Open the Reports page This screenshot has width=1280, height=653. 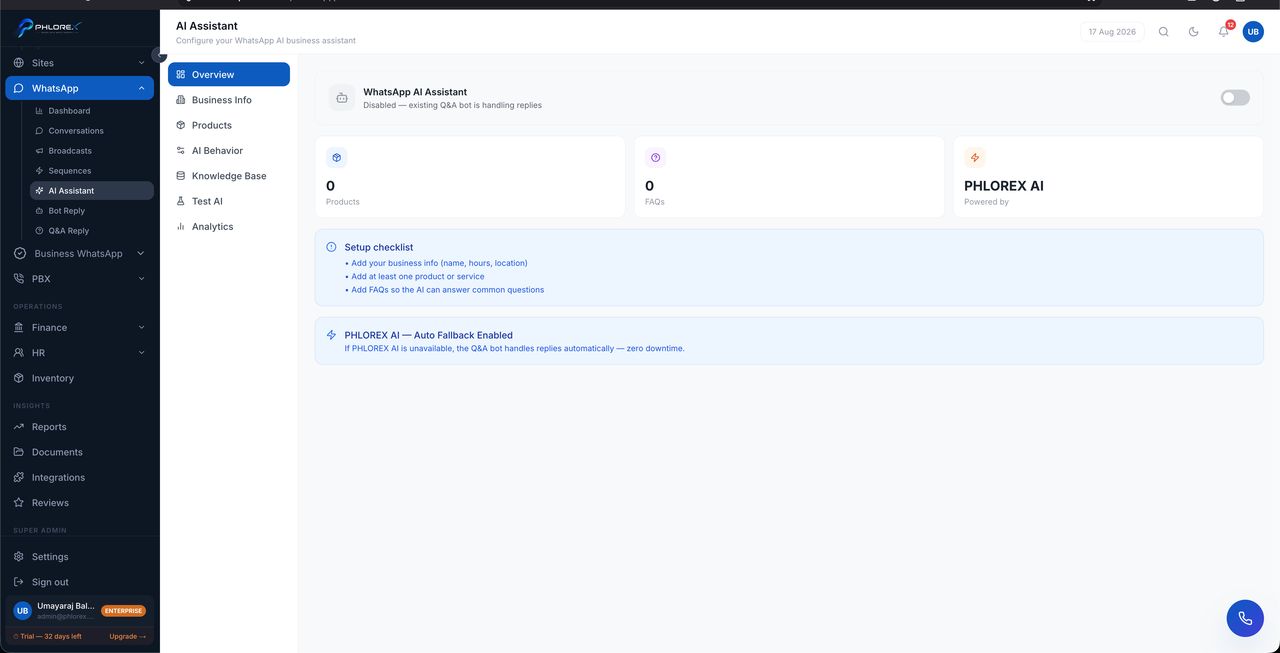coord(80,427)
